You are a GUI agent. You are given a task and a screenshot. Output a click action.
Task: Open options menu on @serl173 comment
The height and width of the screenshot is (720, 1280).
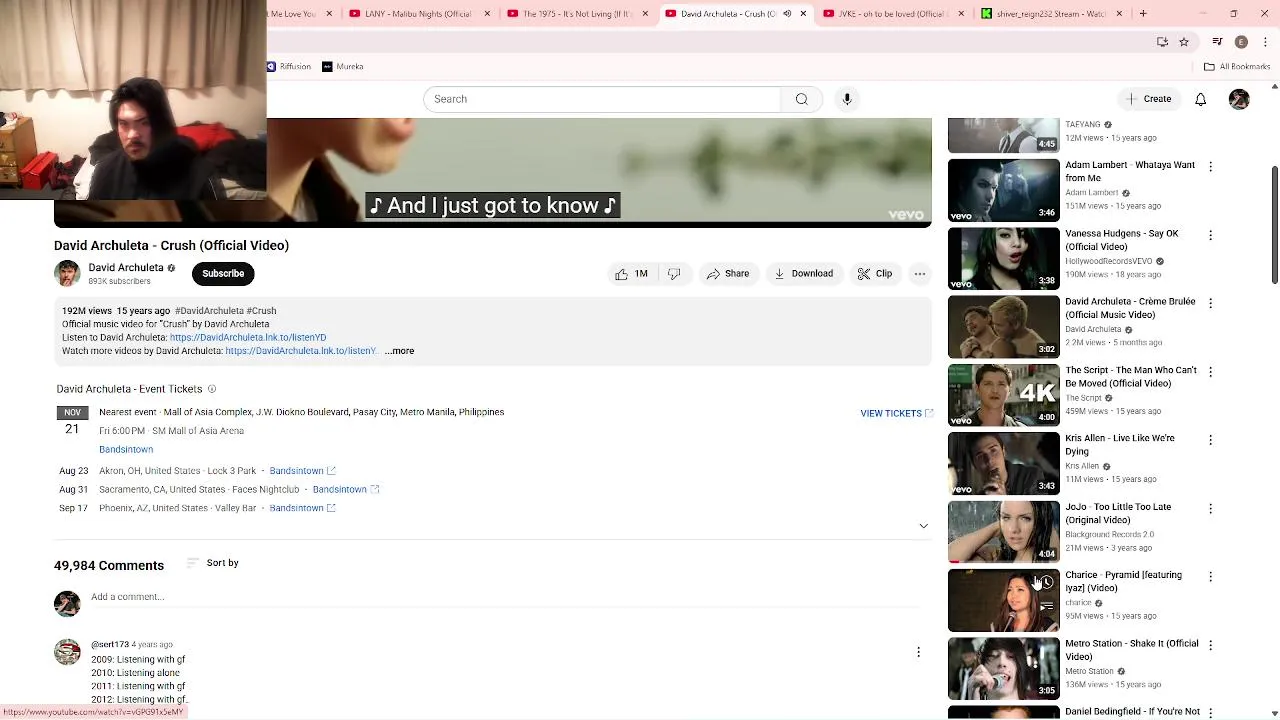[918, 652]
